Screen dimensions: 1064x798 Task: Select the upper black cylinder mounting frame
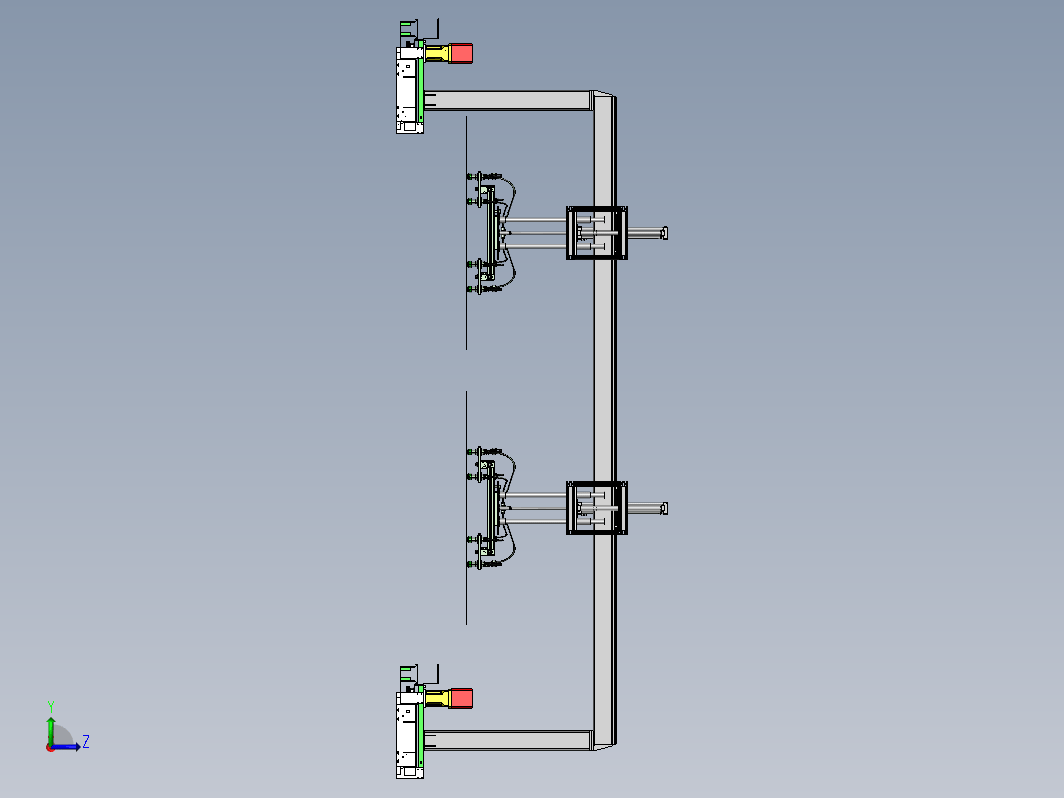[x=596, y=233]
